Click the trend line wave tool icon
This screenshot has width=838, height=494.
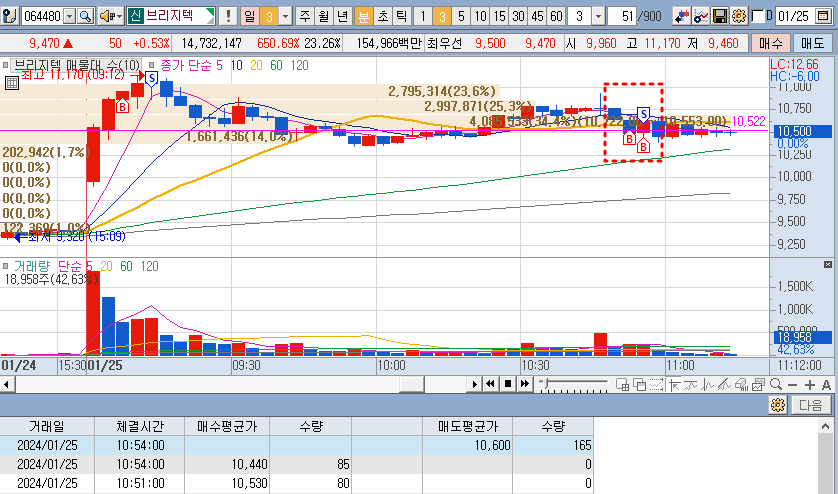tap(690, 384)
